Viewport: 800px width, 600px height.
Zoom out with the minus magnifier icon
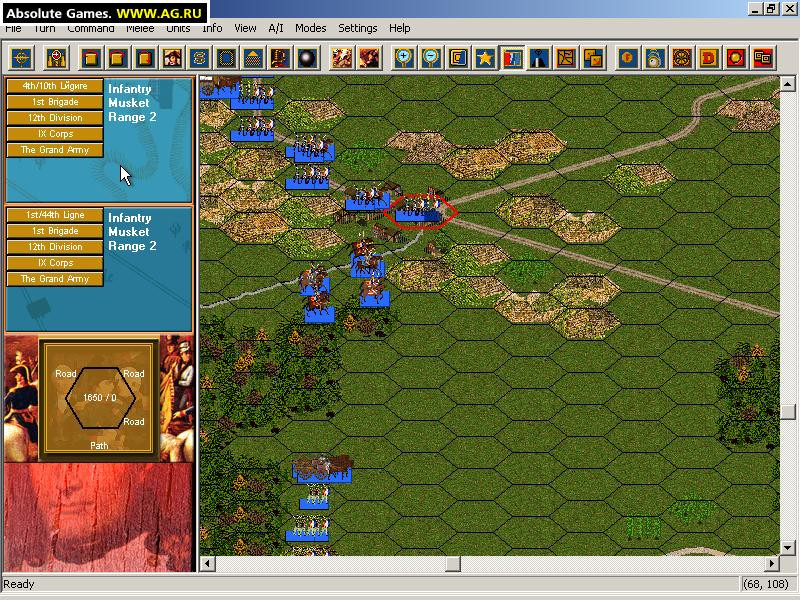pyautogui.click(x=431, y=58)
